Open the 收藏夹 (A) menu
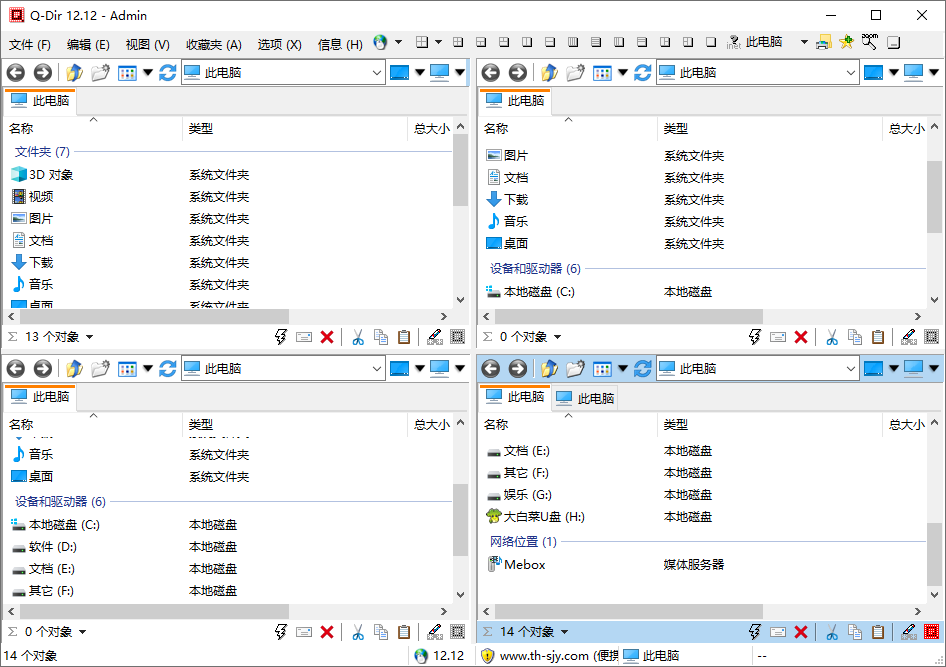This screenshot has width=946, height=667. tap(213, 44)
